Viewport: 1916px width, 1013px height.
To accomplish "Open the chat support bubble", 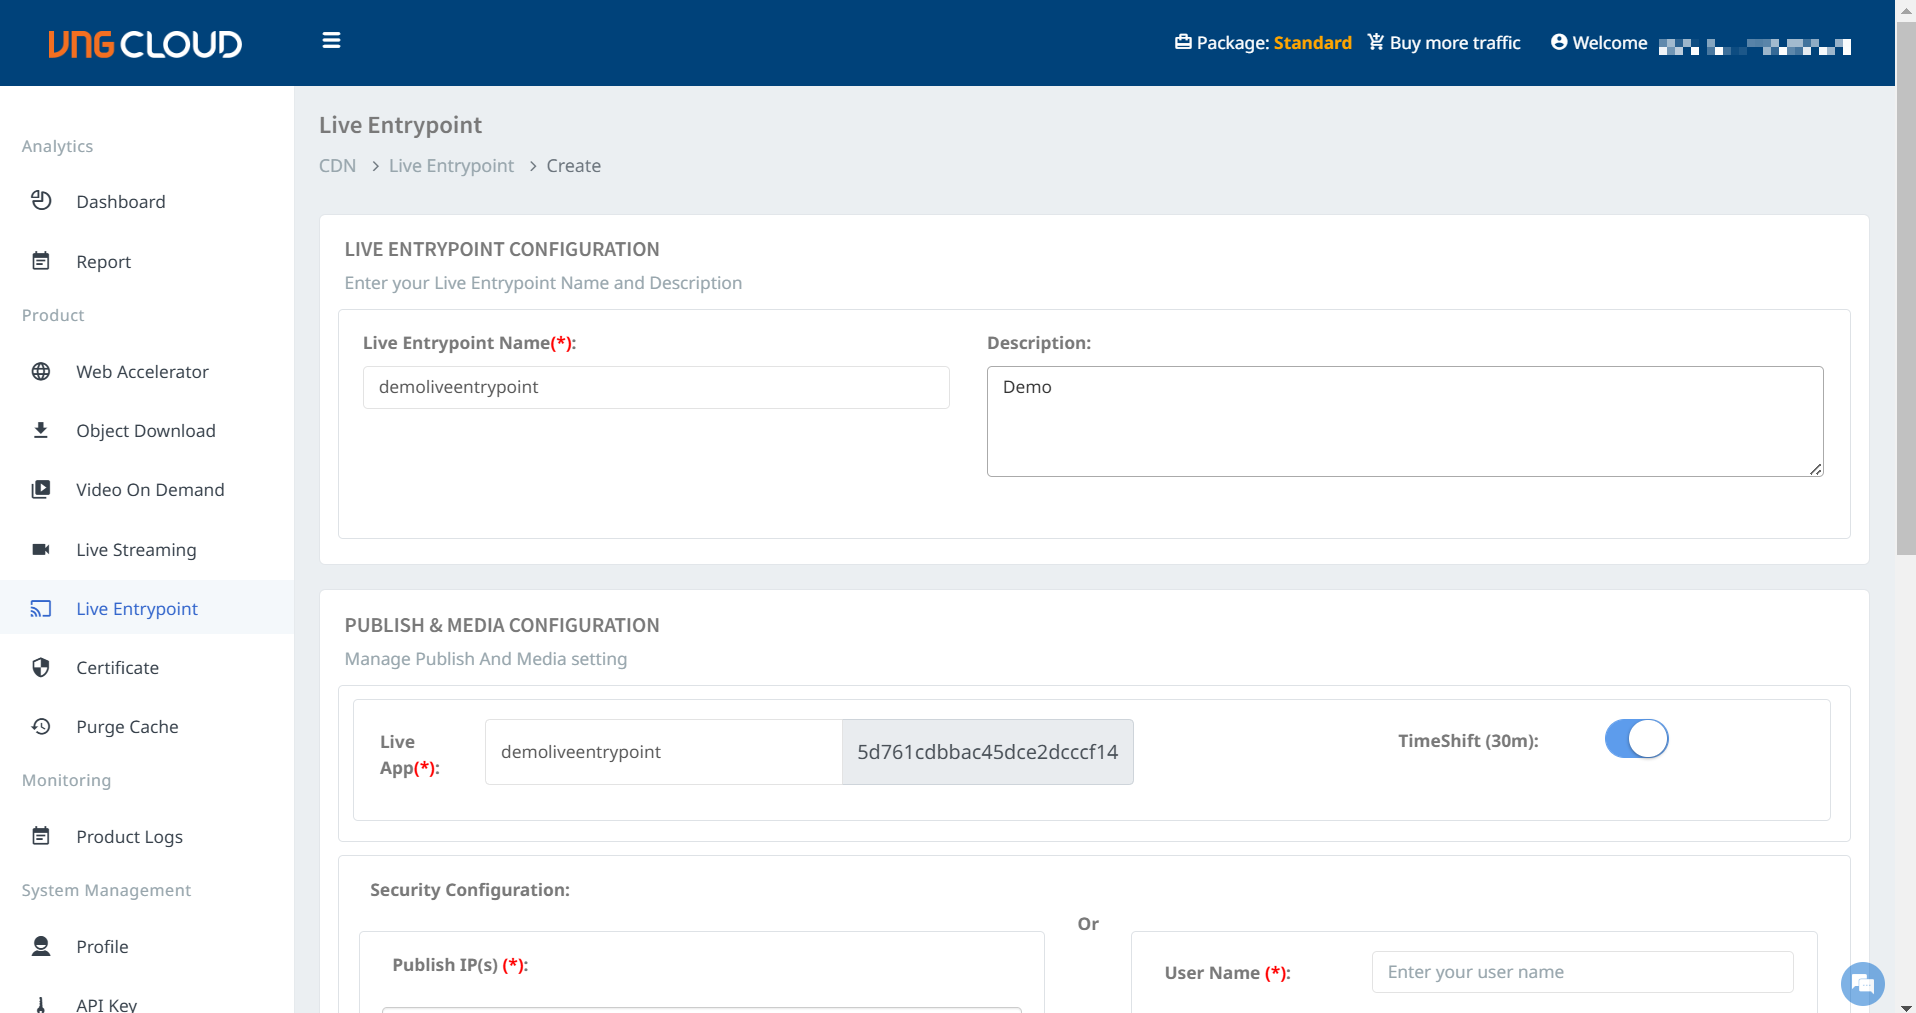I will pyautogui.click(x=1862, y=984).
